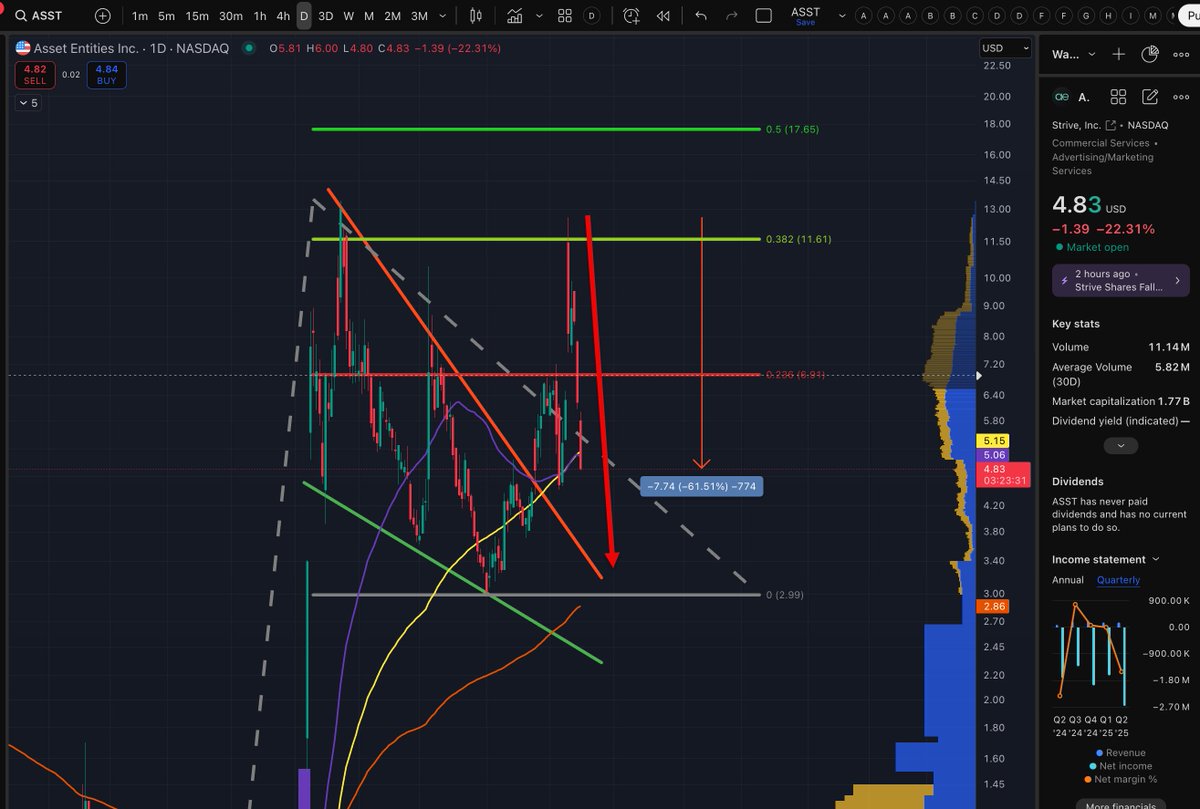Select the 2M timeframe
1200x809 pixels.
click(392, 16)
